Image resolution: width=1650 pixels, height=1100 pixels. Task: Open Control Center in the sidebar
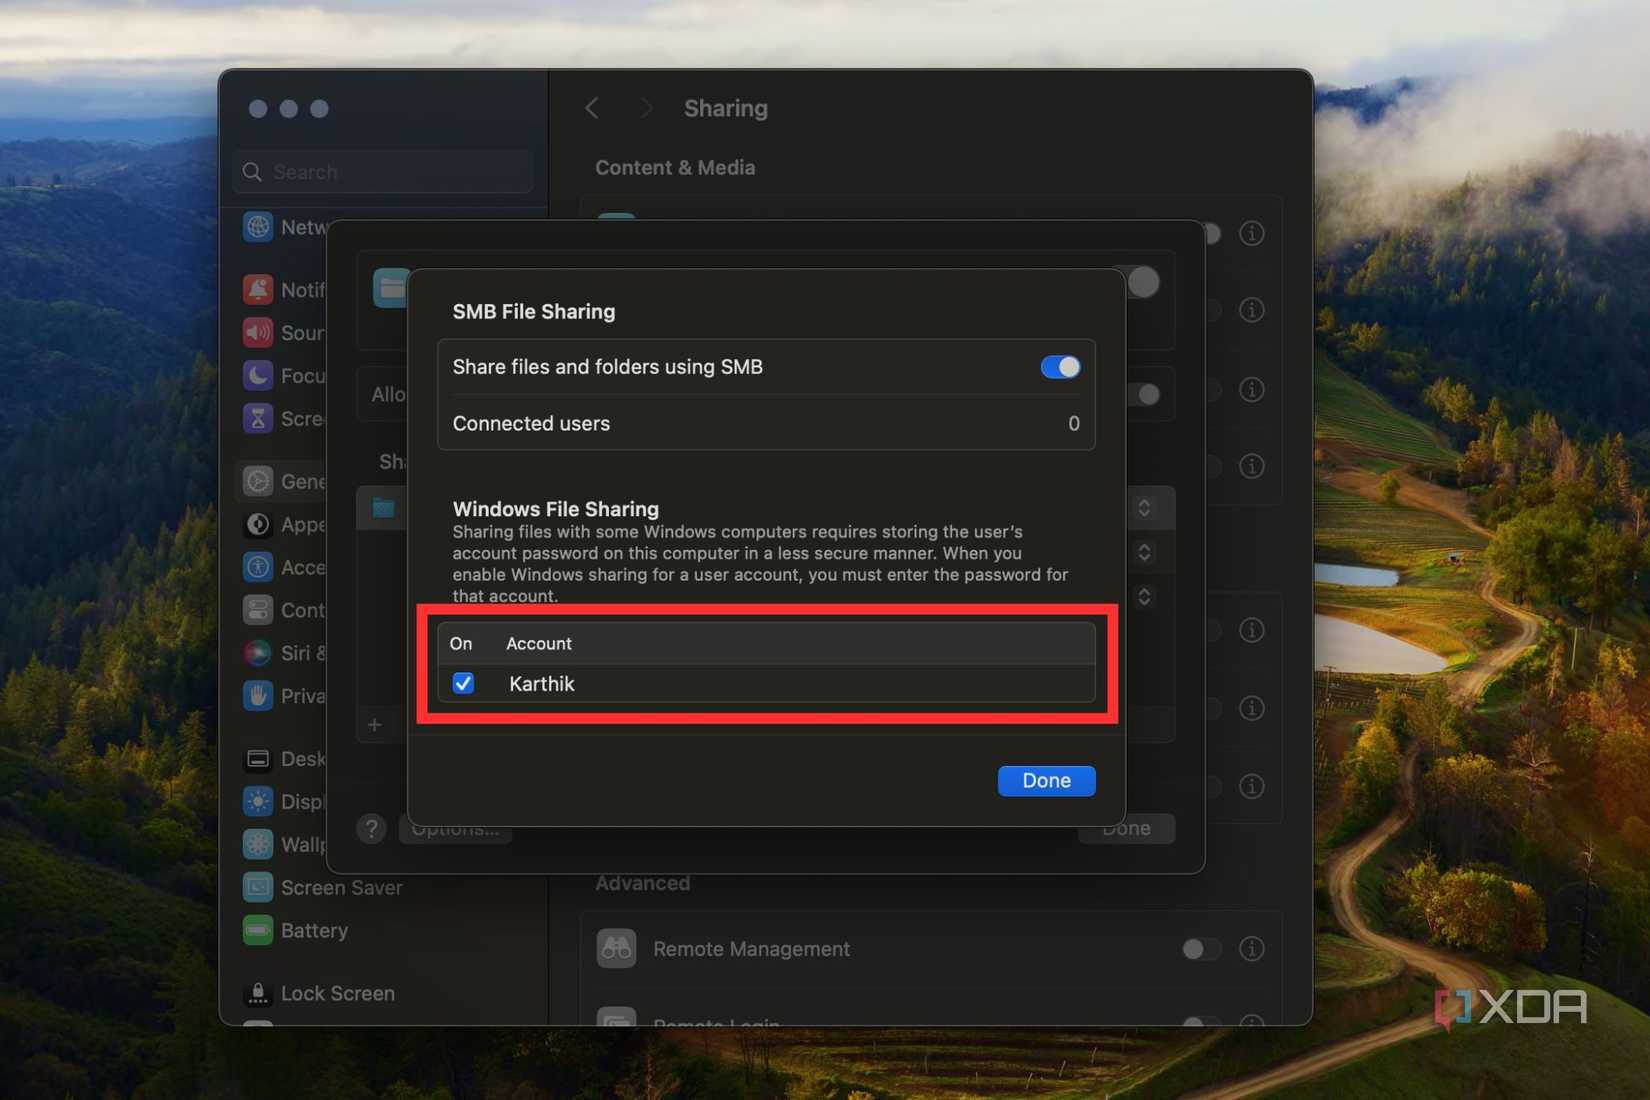[285, 610]
